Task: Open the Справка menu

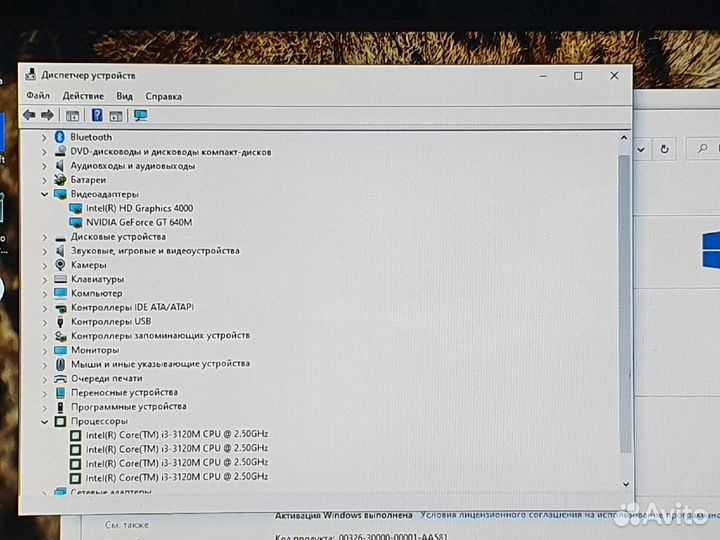Action: coord(163,96)
